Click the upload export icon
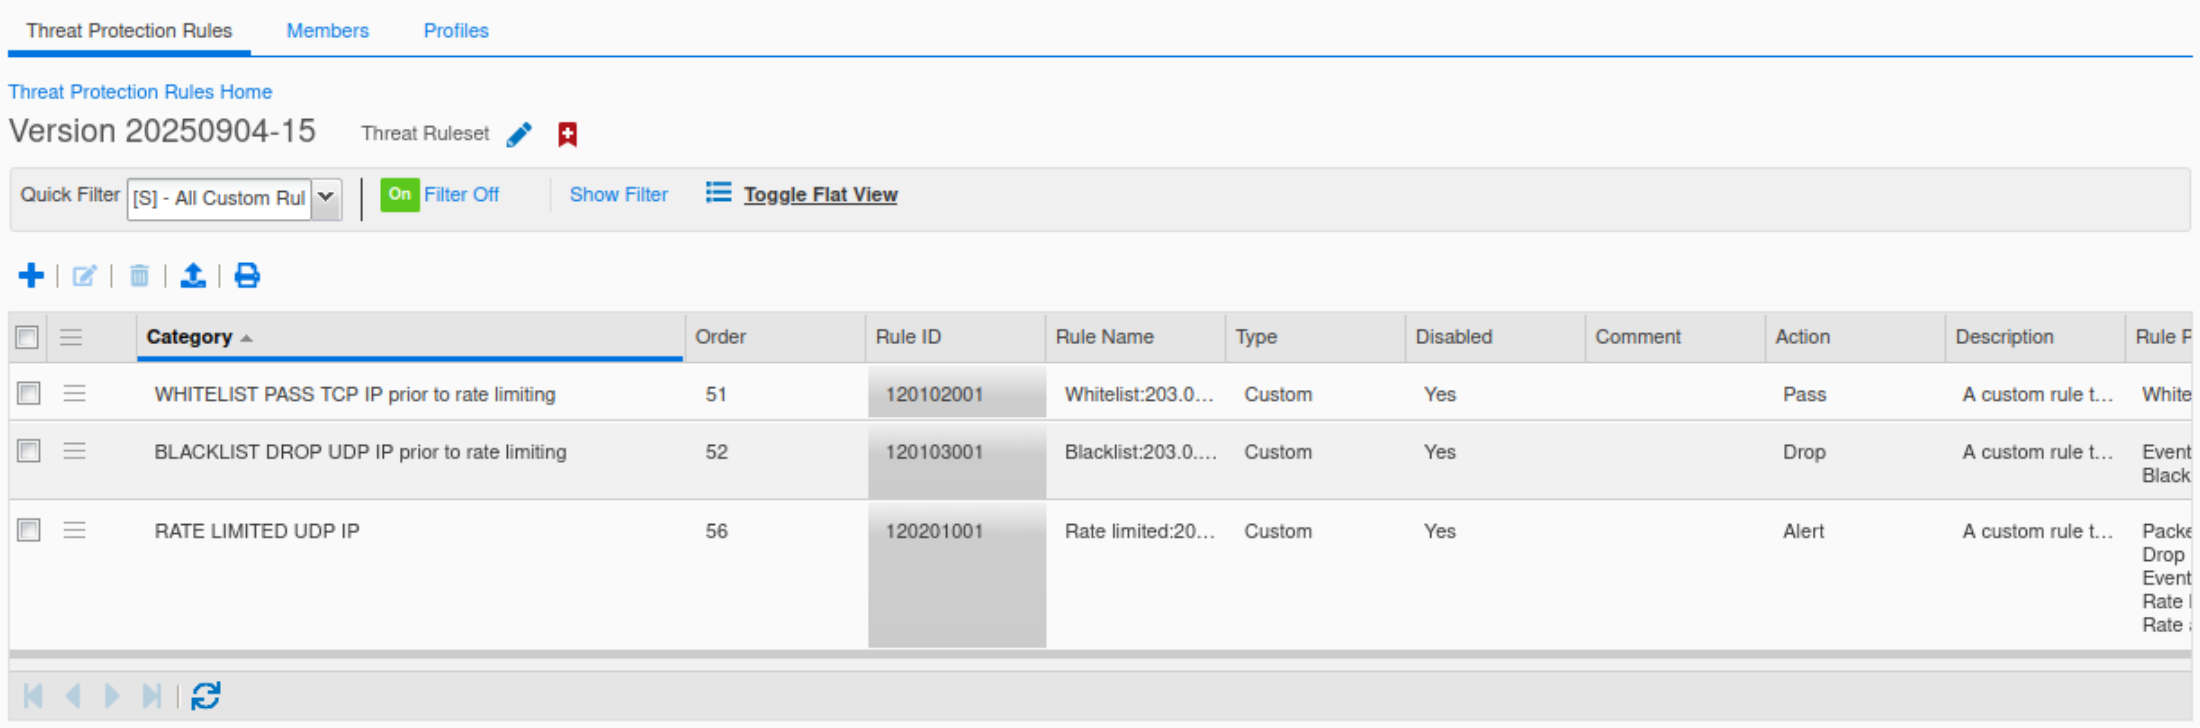 (x=193, y=276)
